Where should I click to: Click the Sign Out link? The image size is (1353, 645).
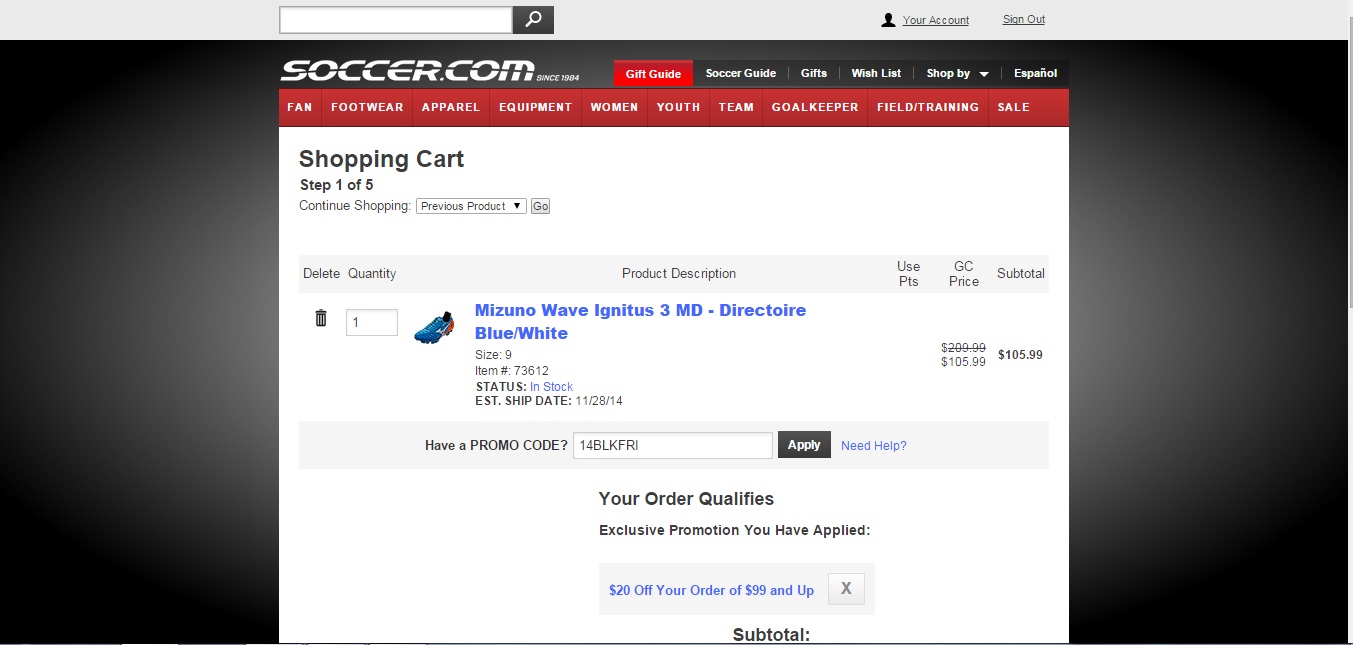(x=1023, y=20)
